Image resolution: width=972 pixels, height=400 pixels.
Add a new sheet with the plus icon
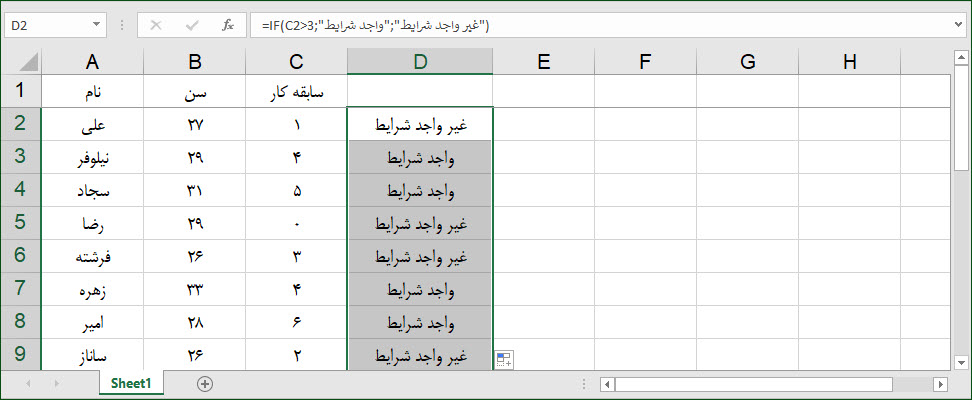tap(205, 384)
